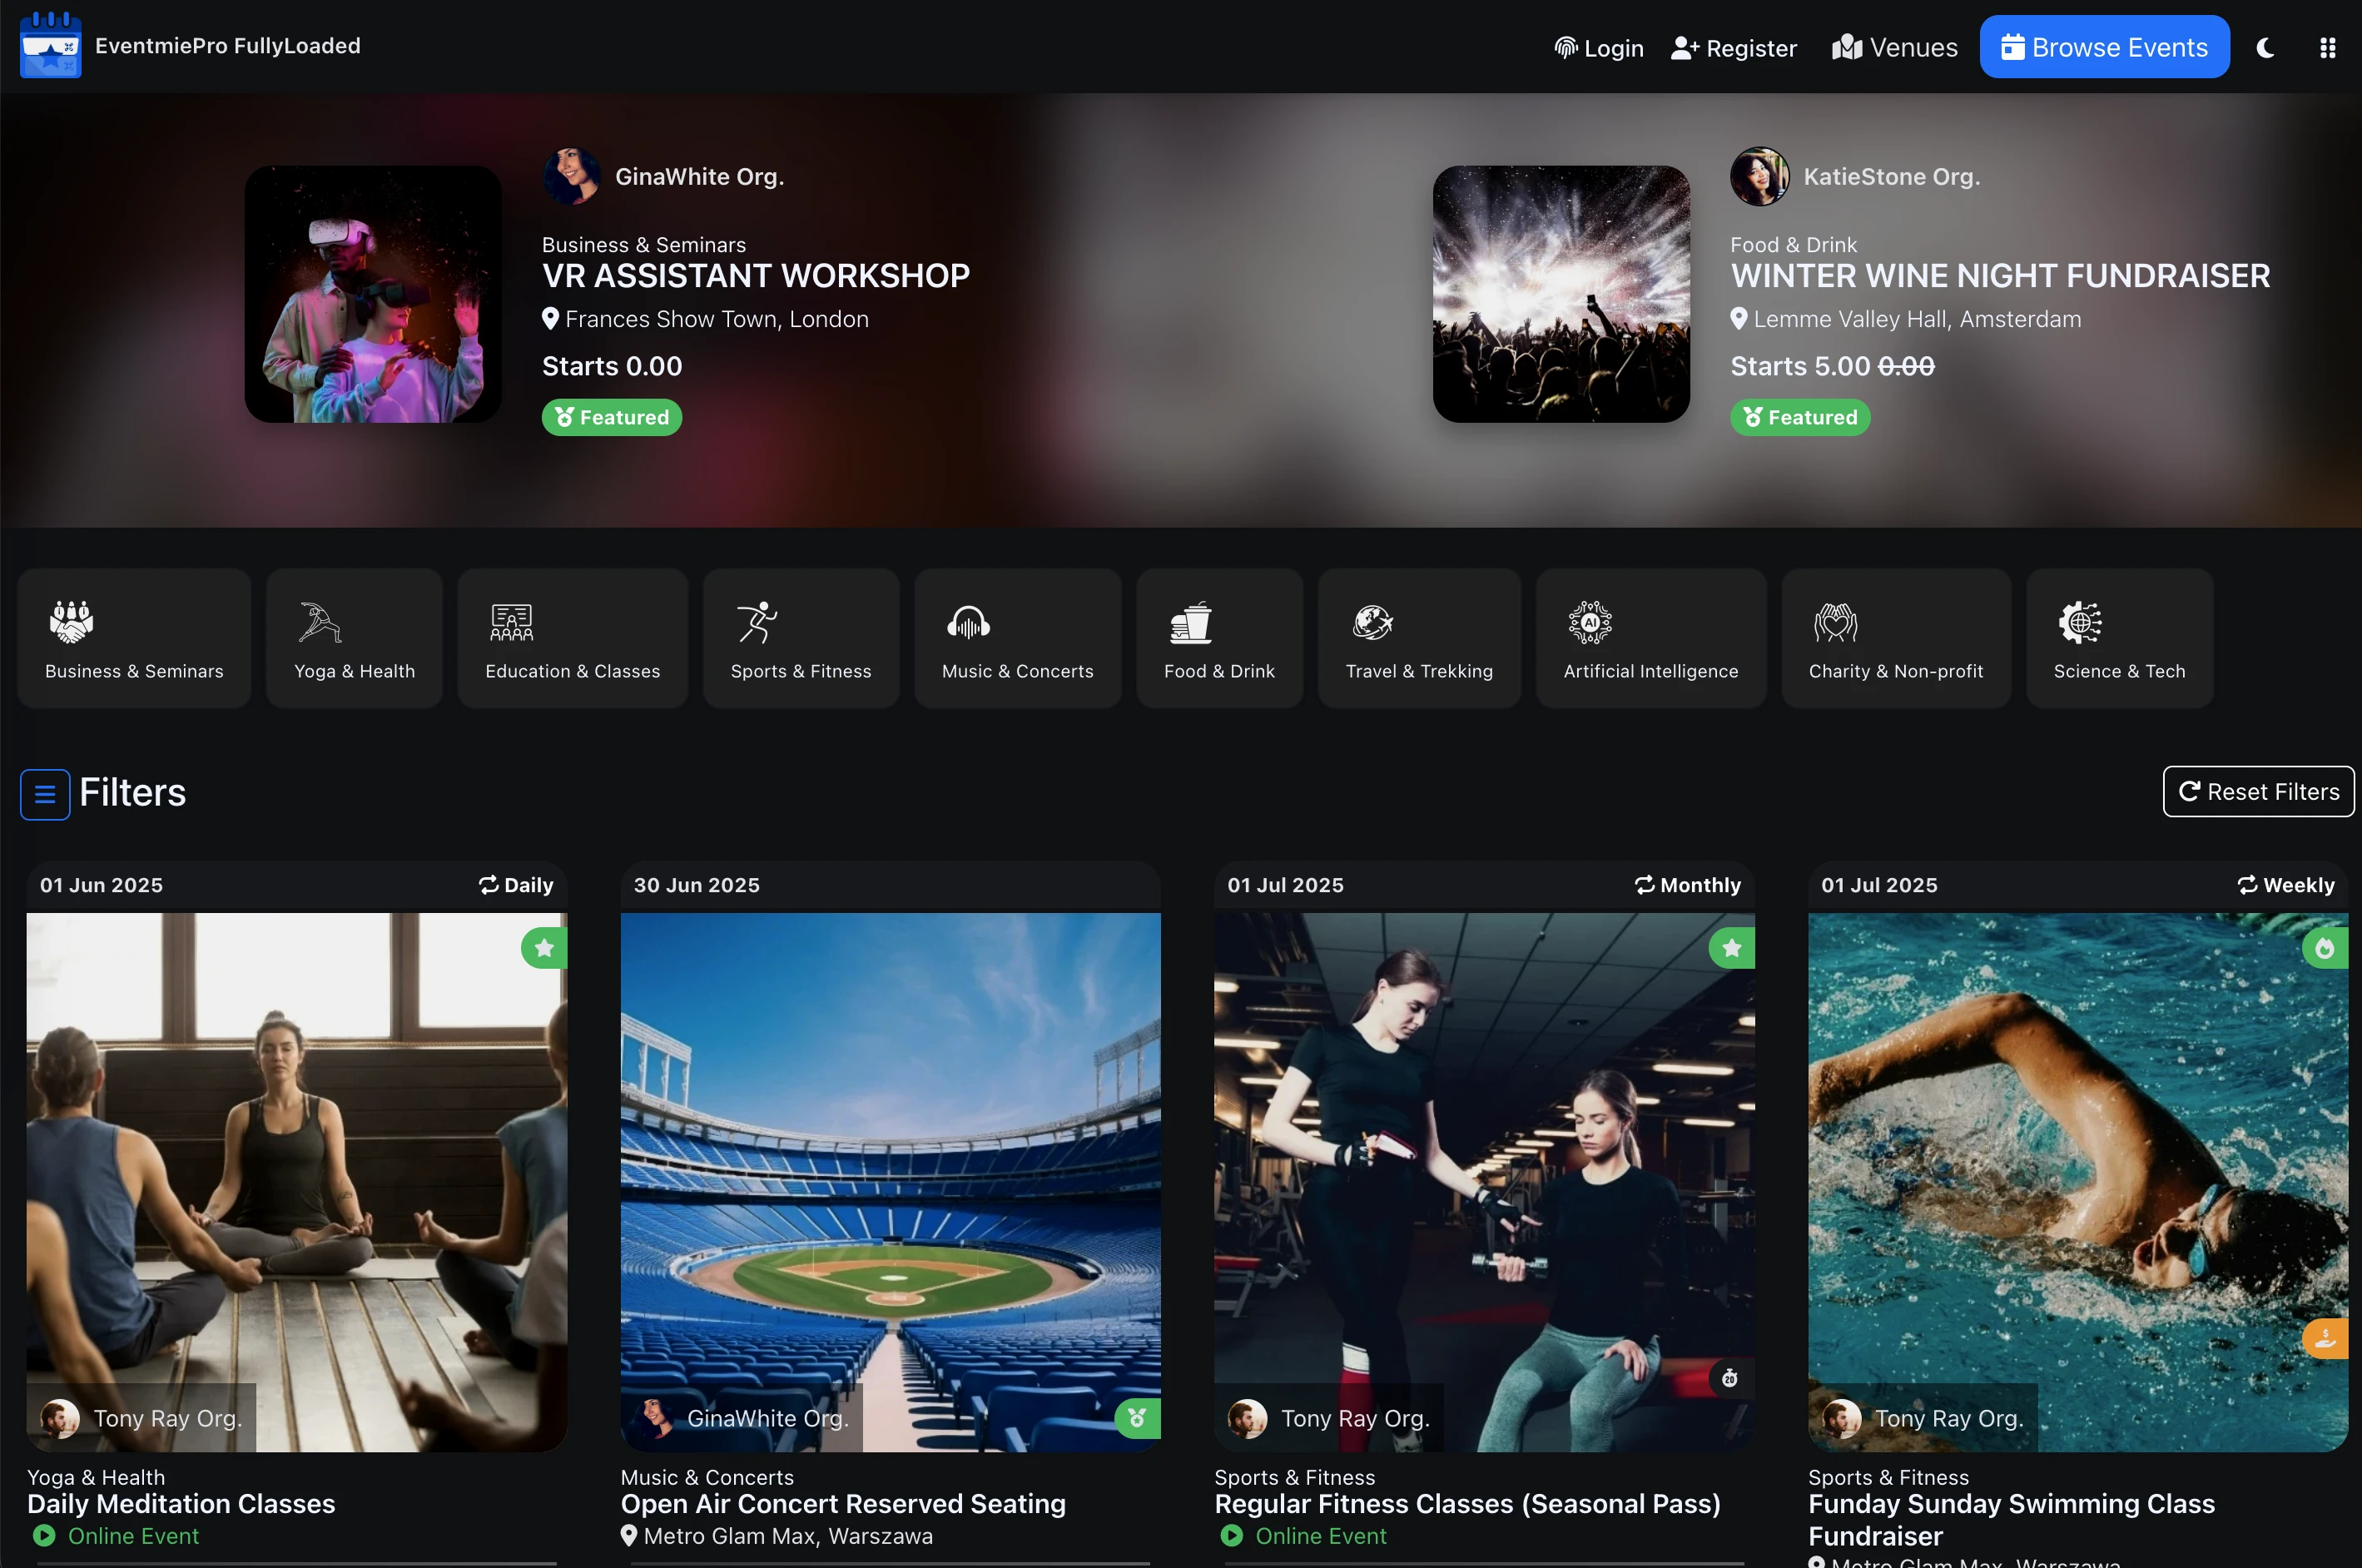
Task: Click the Daily repeat icon on meditation card
Action: 488,885
